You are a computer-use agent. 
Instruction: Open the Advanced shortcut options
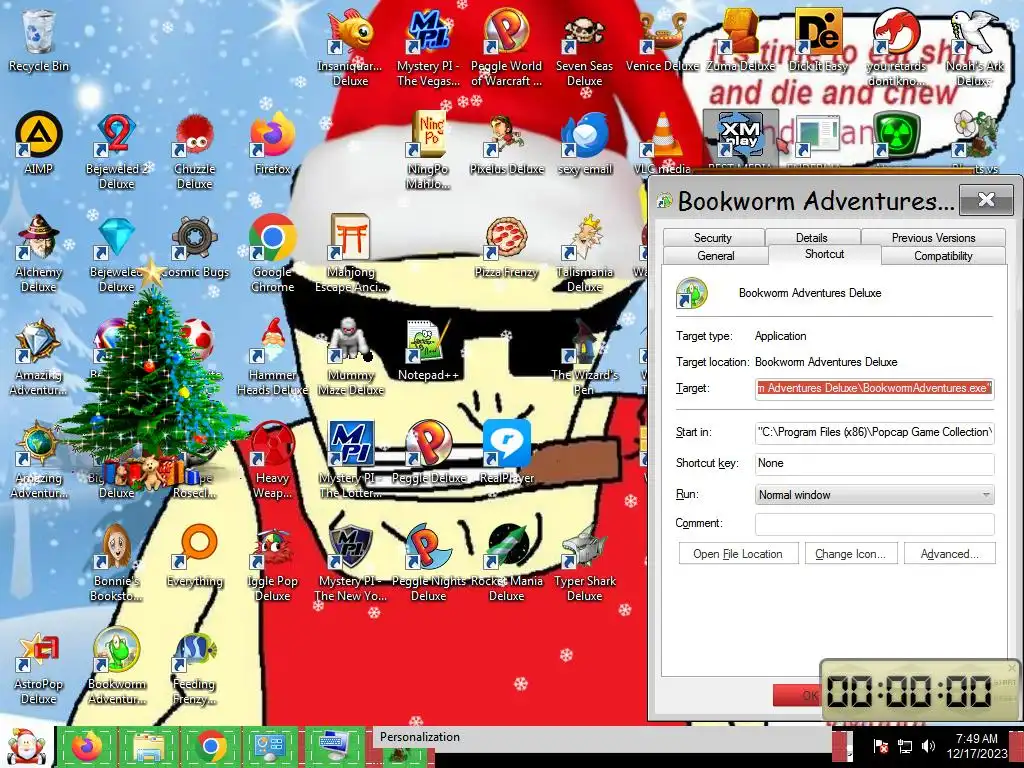pyautogui.click(x=950, y=554)
